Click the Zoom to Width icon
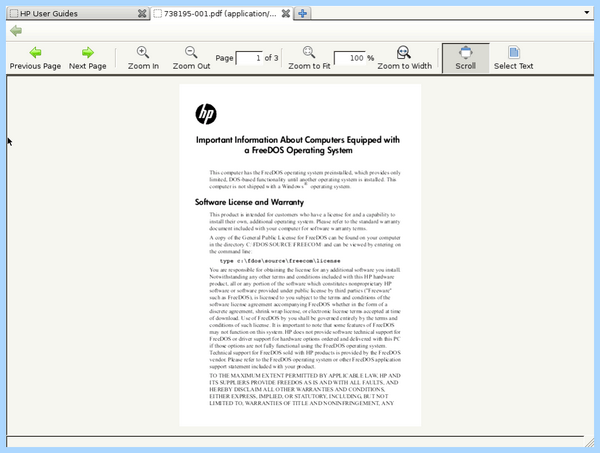 click(x=404, y=52)
